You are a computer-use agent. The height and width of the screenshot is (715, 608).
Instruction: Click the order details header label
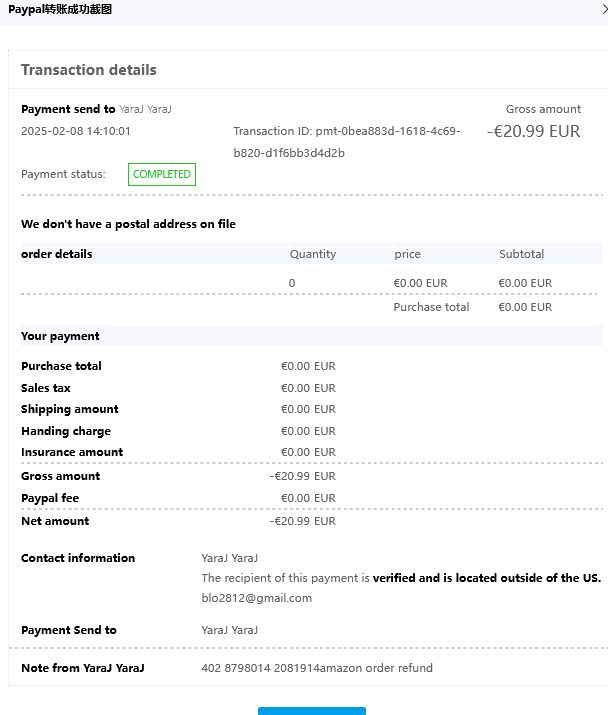[56, 254]
